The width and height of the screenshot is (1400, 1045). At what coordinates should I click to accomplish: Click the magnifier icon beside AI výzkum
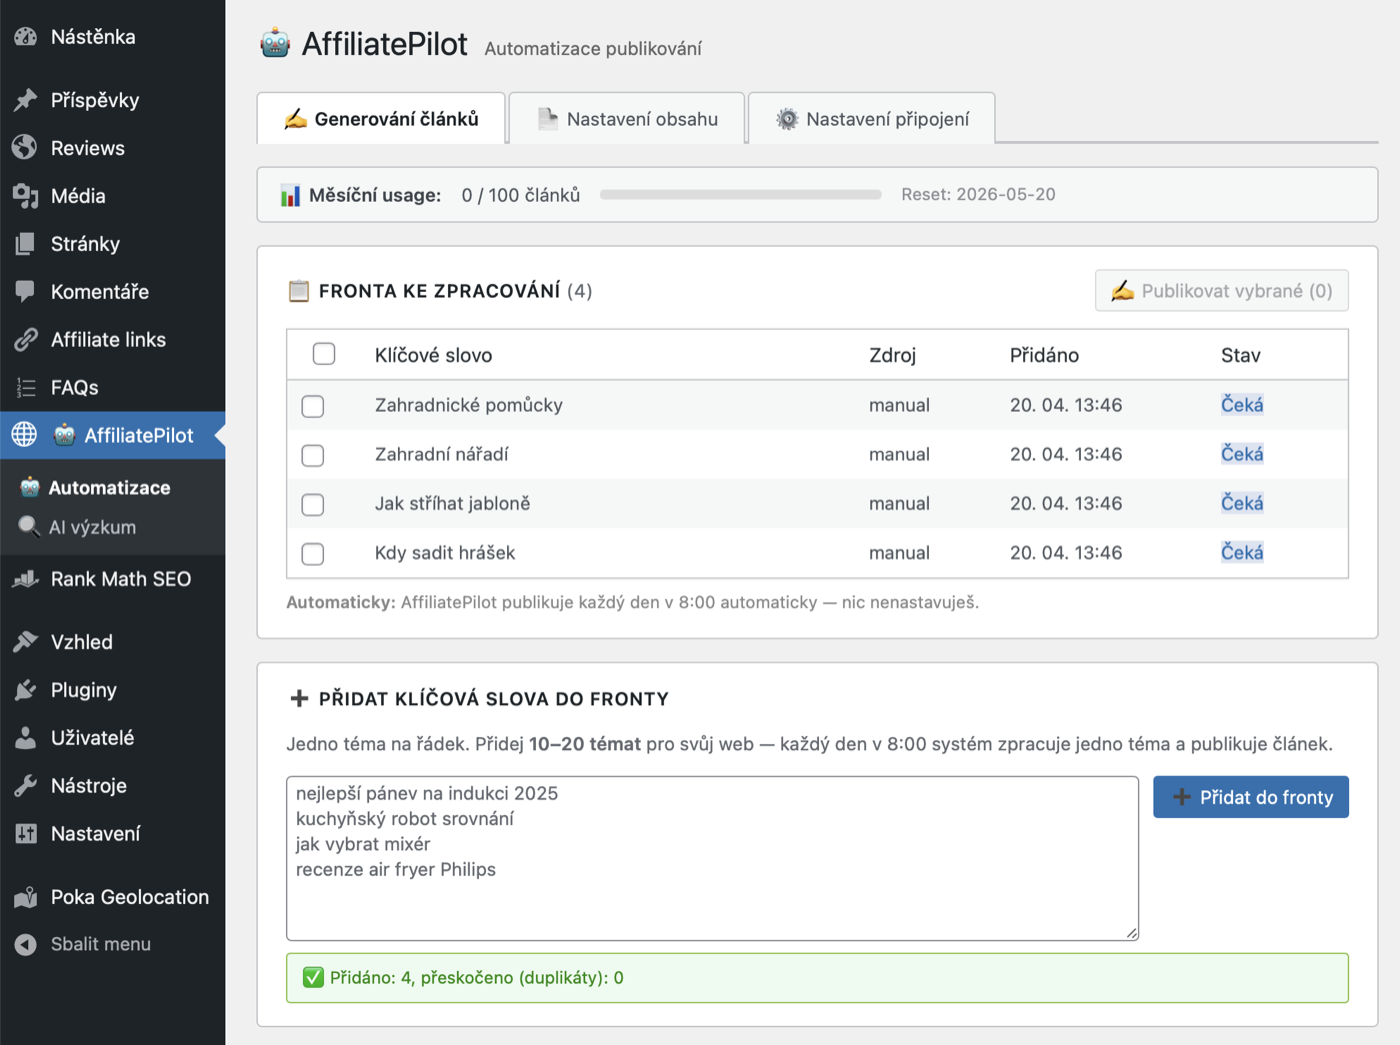pyautogui.click(x=29, y=527)
